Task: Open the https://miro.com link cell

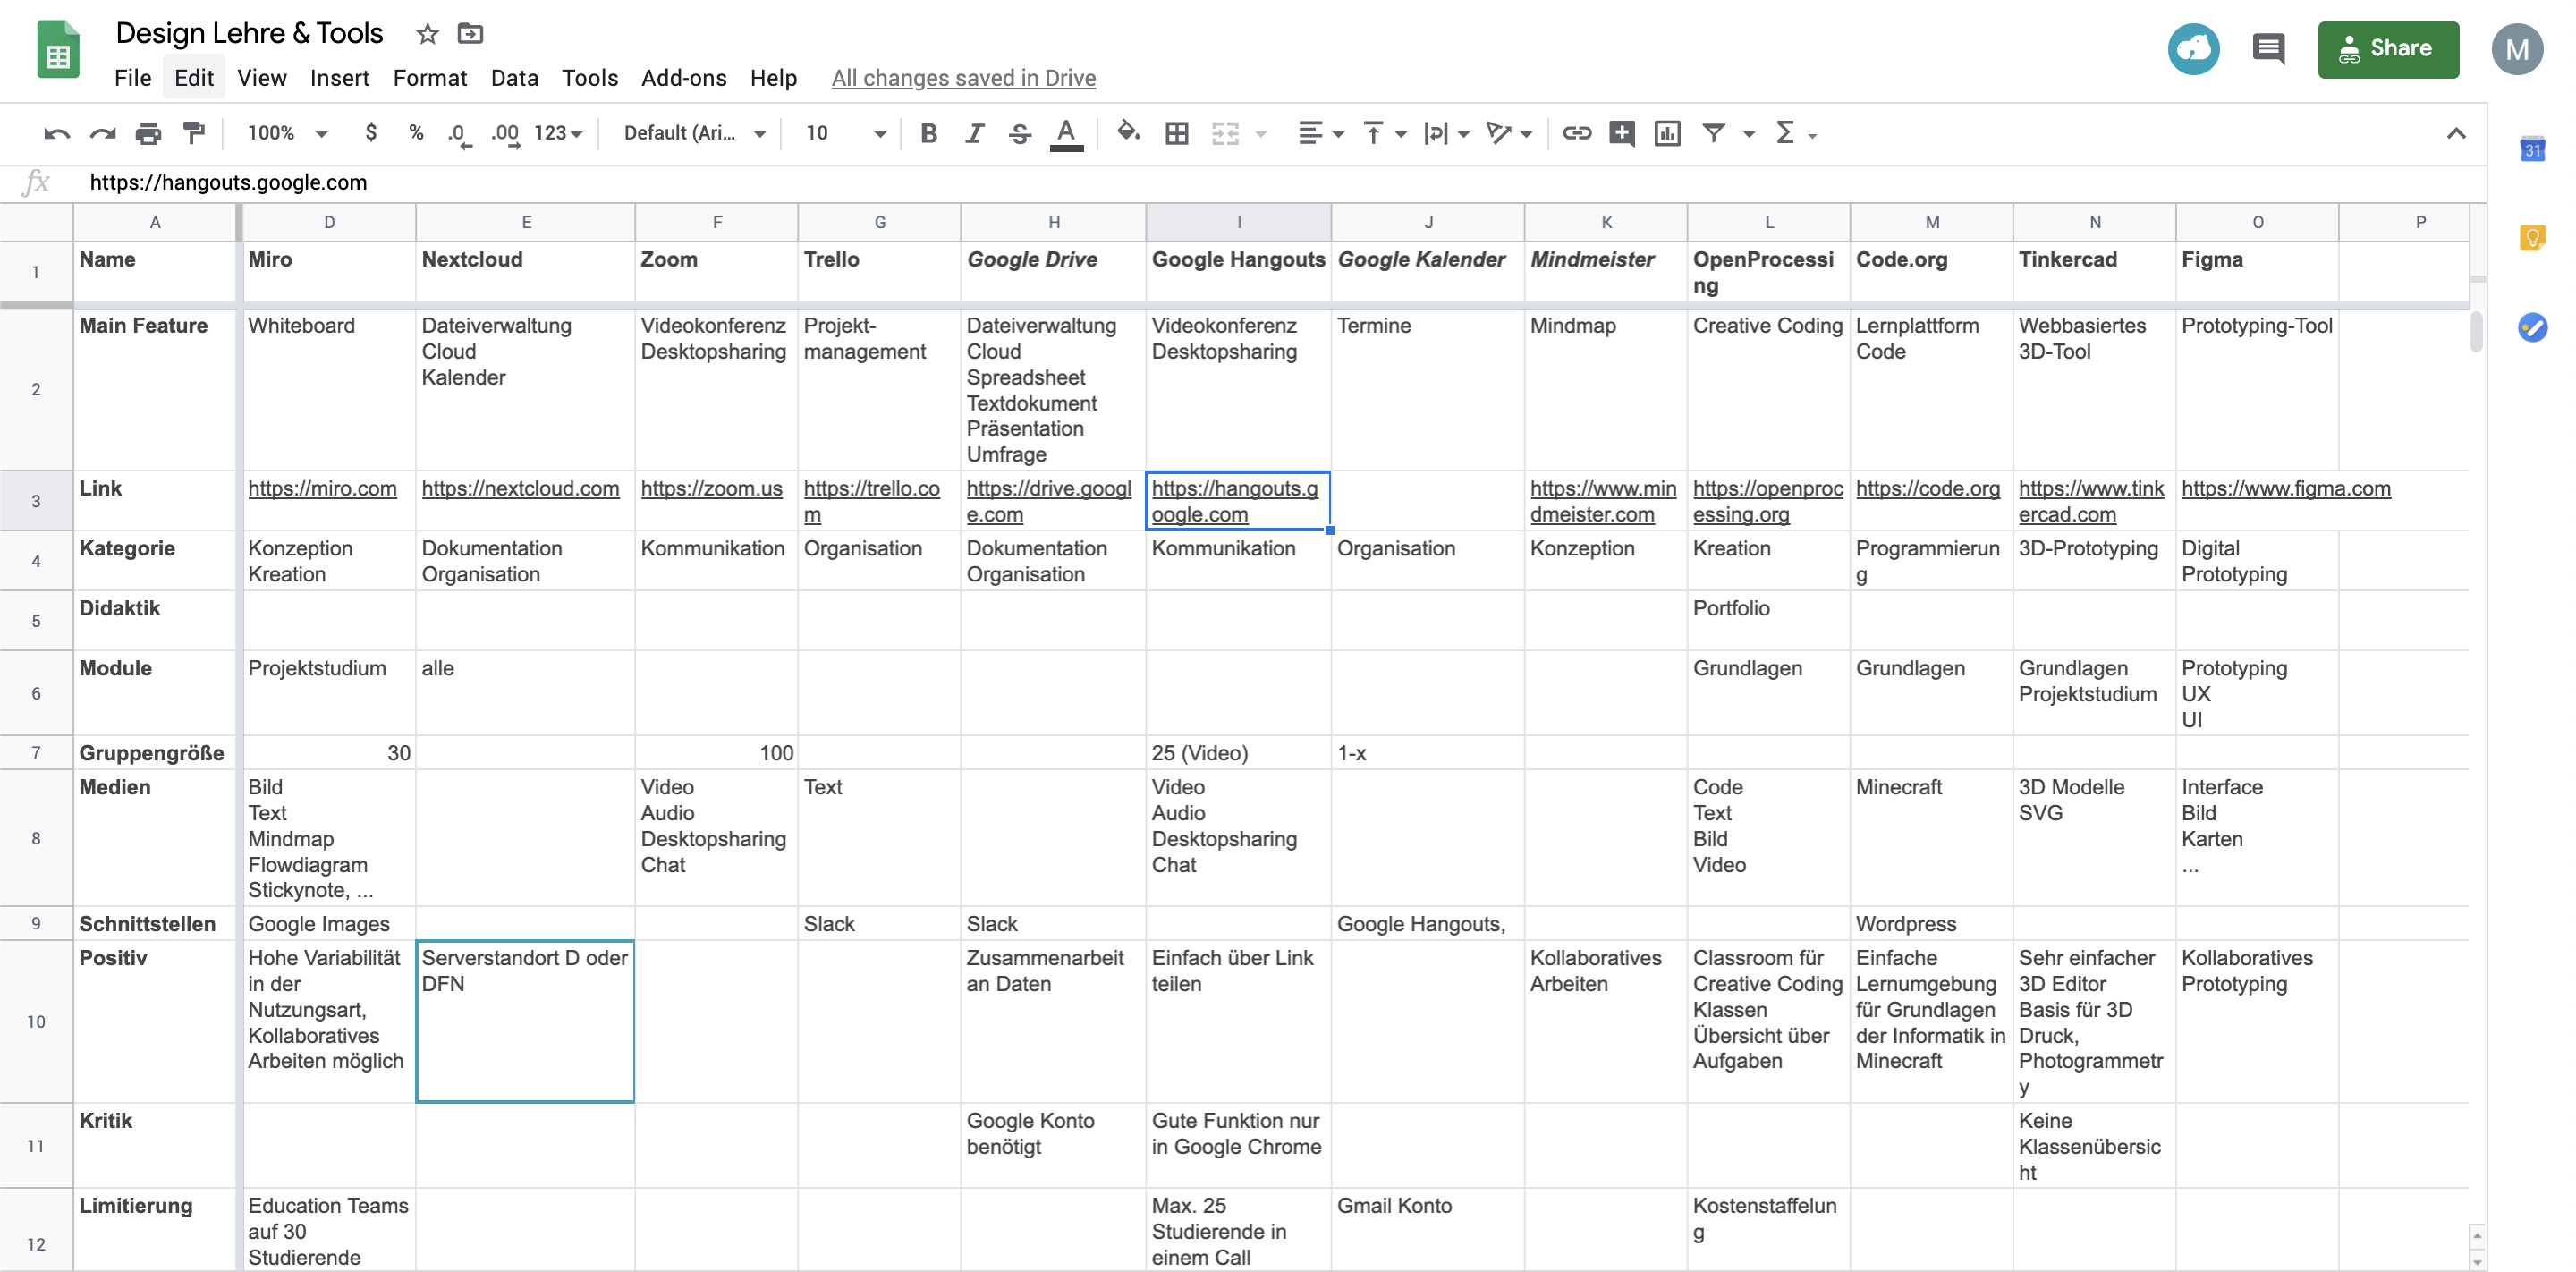Action: 322,489
